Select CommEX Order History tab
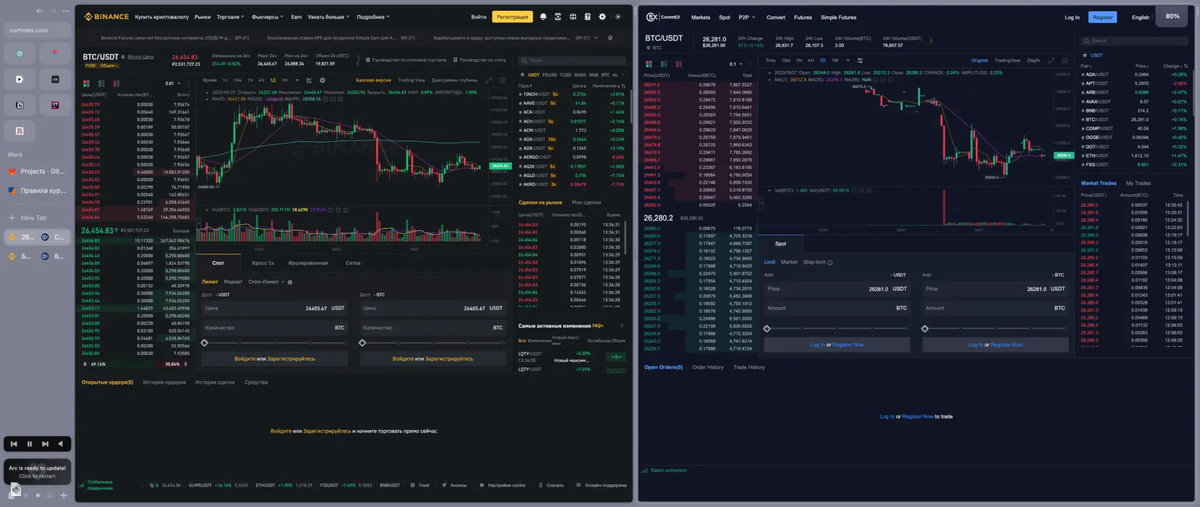Image resolution: width=1200 pixels, height=507 pixels. [x=708, y=367]
